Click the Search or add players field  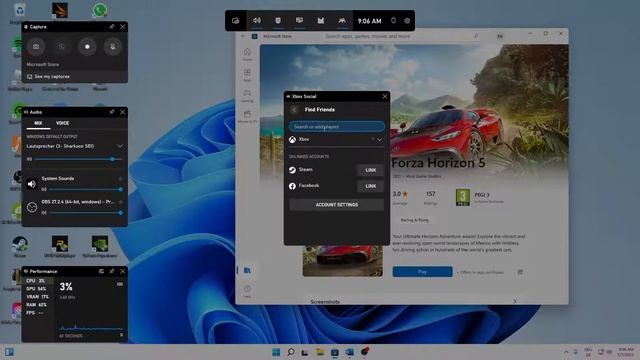click(337, 127)
